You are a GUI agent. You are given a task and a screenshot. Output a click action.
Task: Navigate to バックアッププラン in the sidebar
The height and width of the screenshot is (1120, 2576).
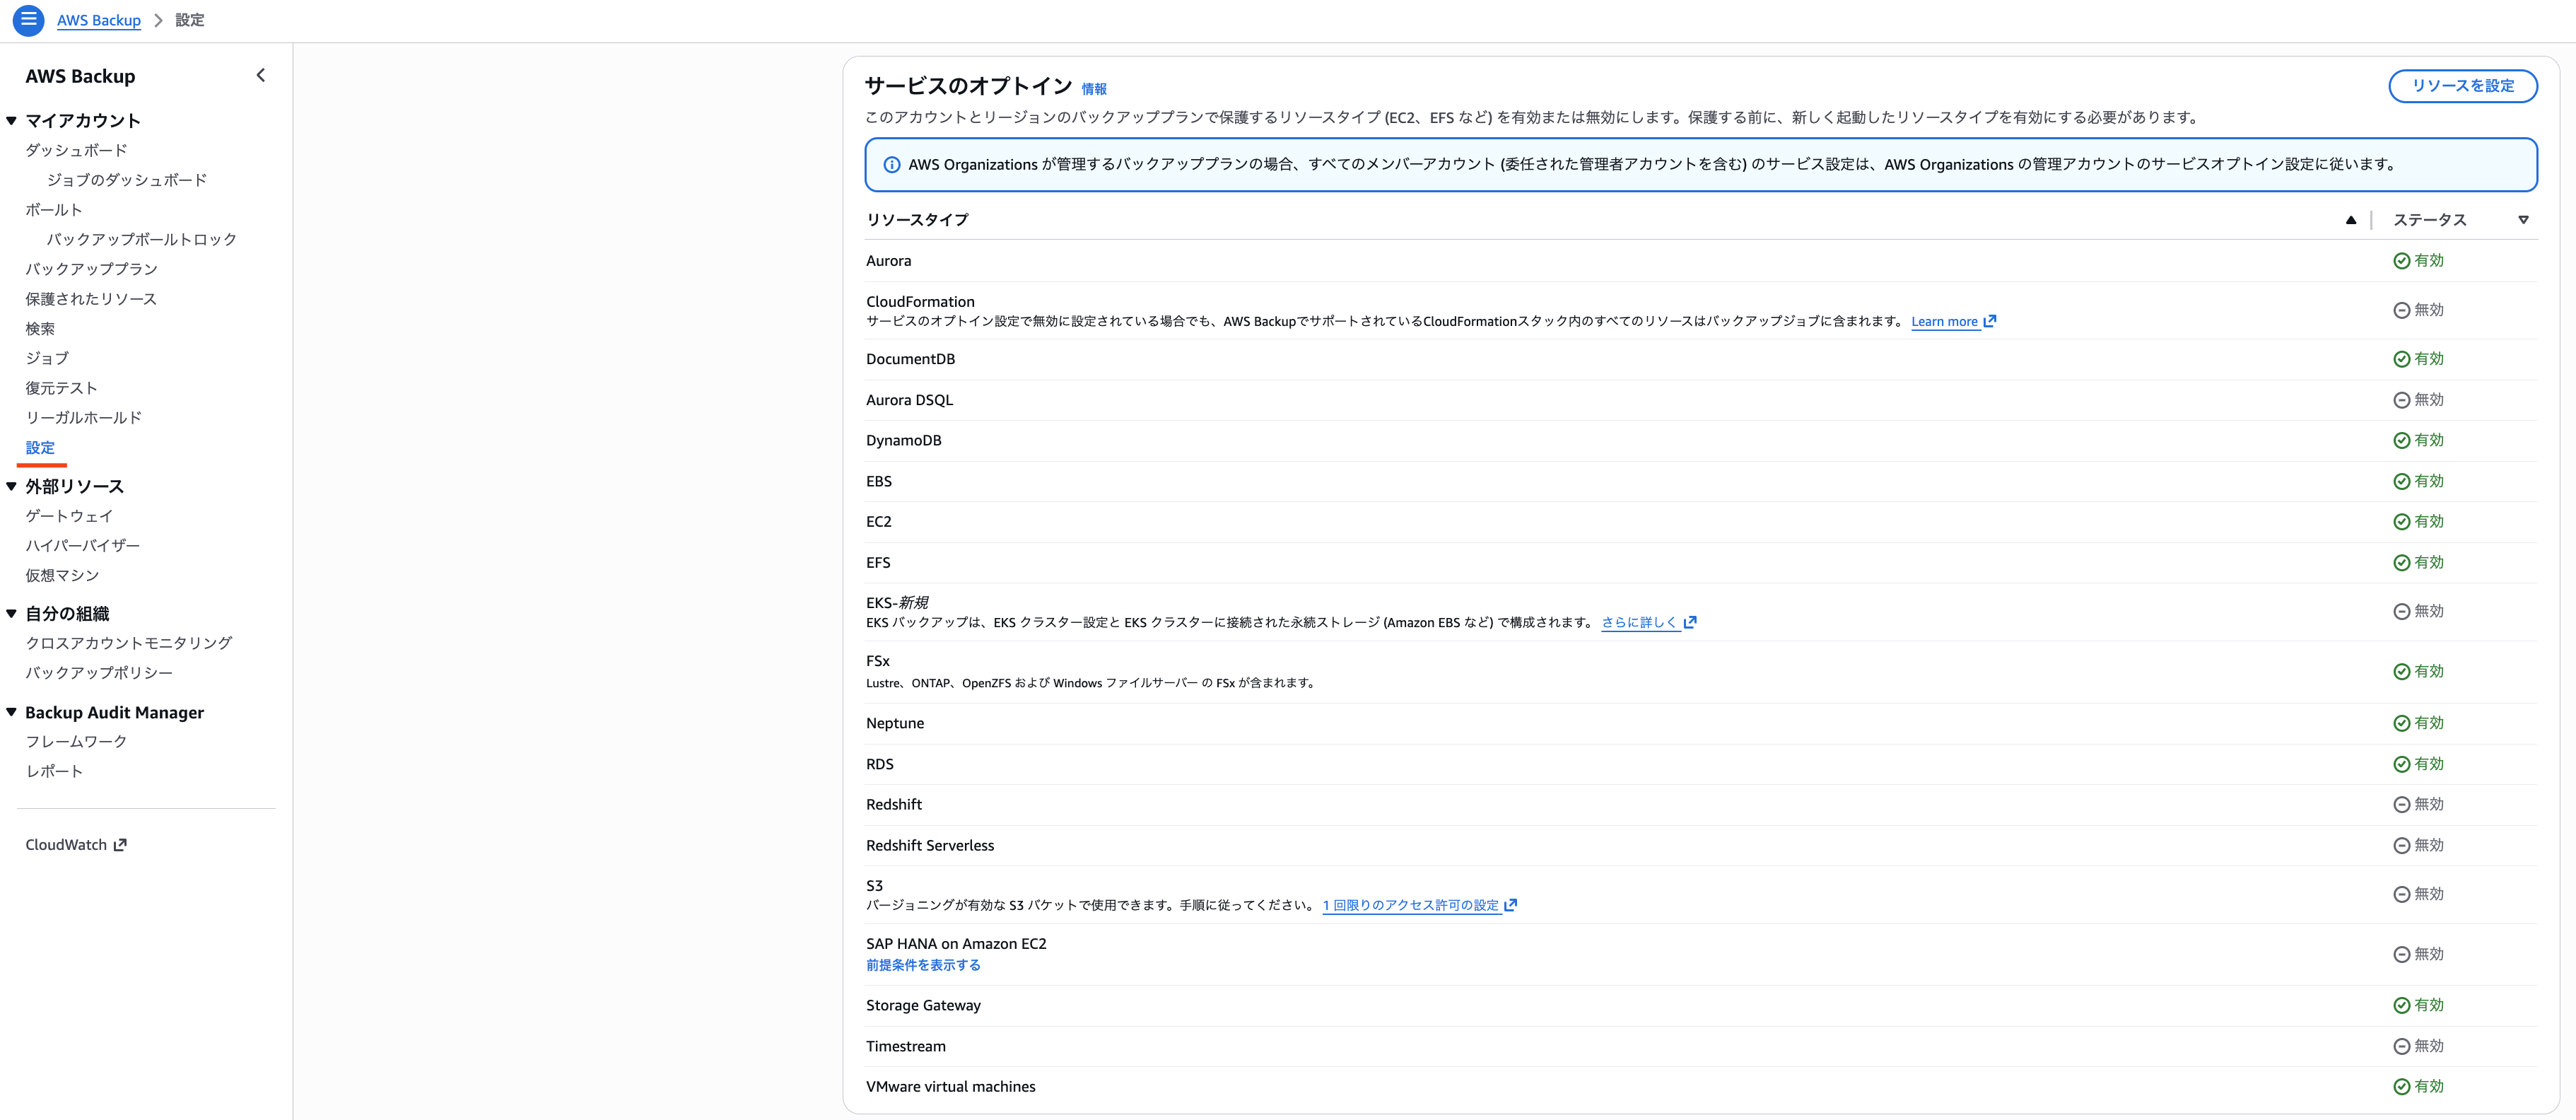91,268
